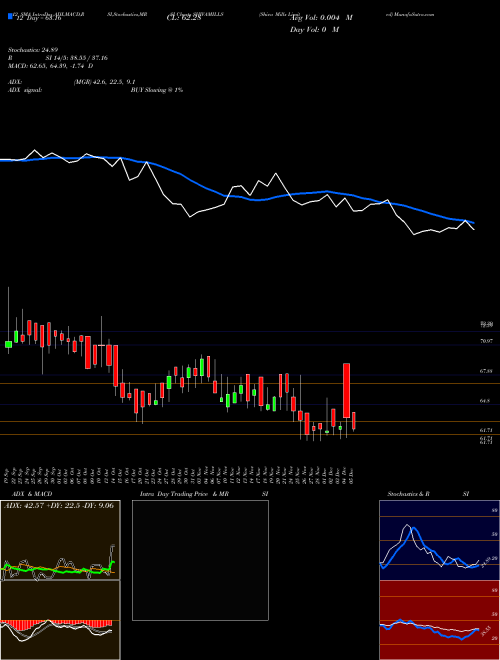Screen dimensions: 500x660
Task: Click the 'Stochastics & R' panel title
Action: (x=408, y=494)
